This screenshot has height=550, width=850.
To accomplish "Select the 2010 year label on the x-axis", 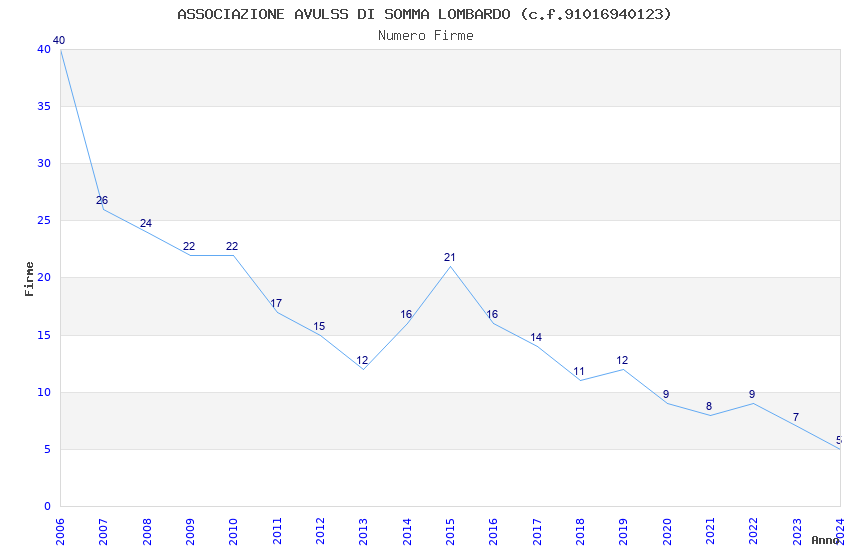I will (x=233, y=532).
